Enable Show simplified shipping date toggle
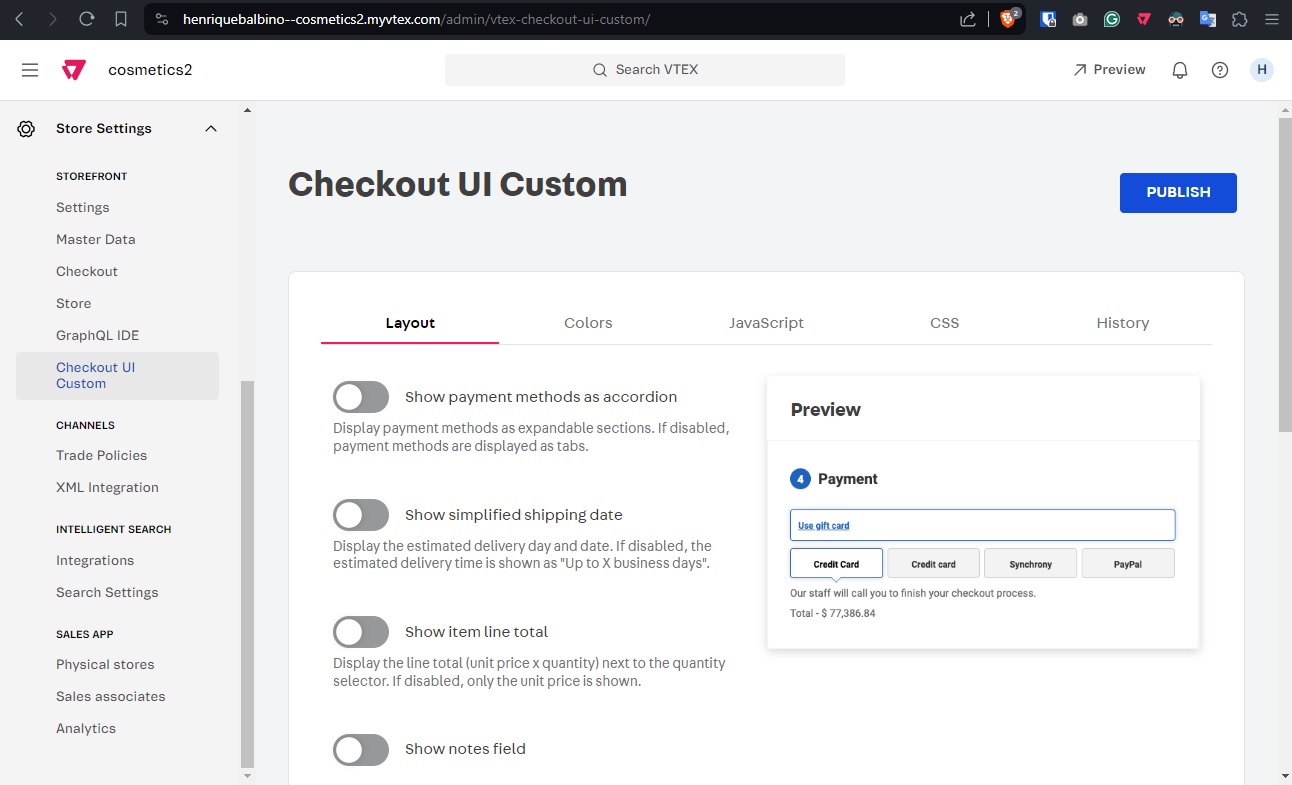 361,515
